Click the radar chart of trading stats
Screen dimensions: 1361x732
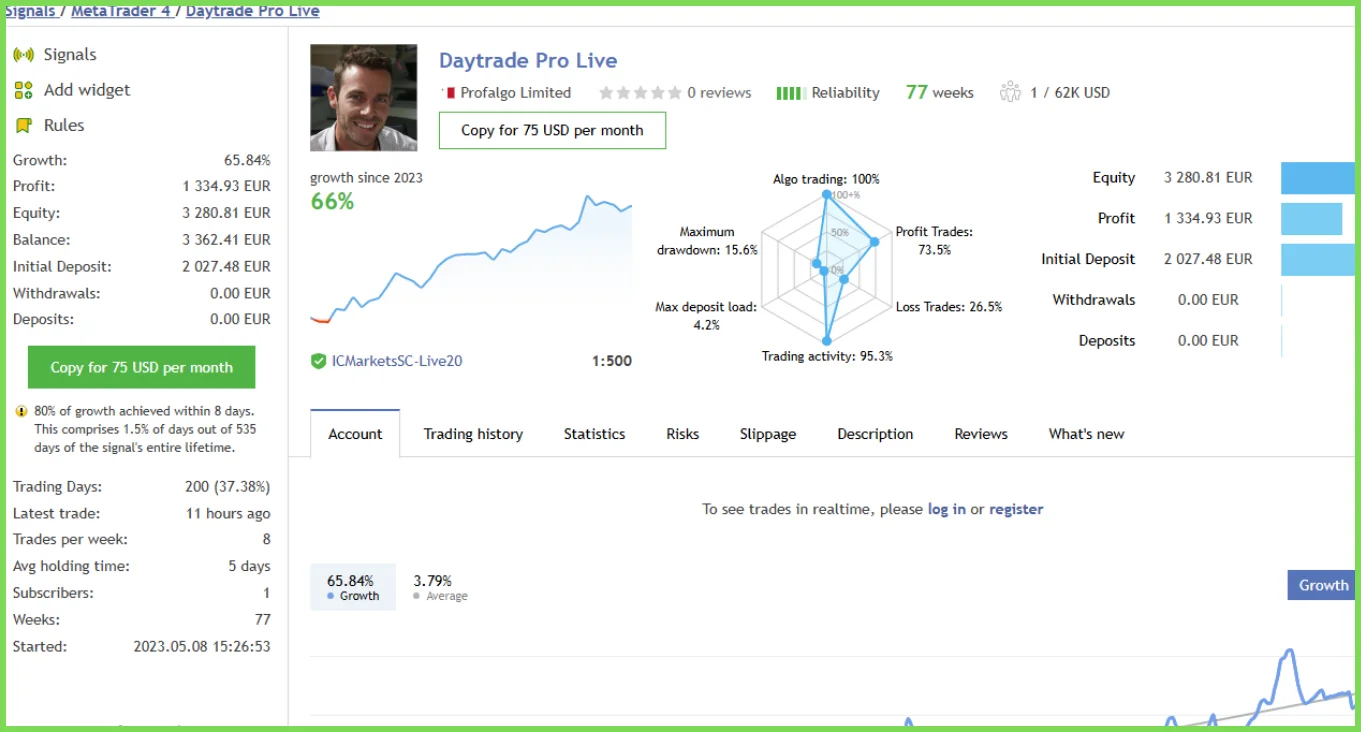(826, 270)
